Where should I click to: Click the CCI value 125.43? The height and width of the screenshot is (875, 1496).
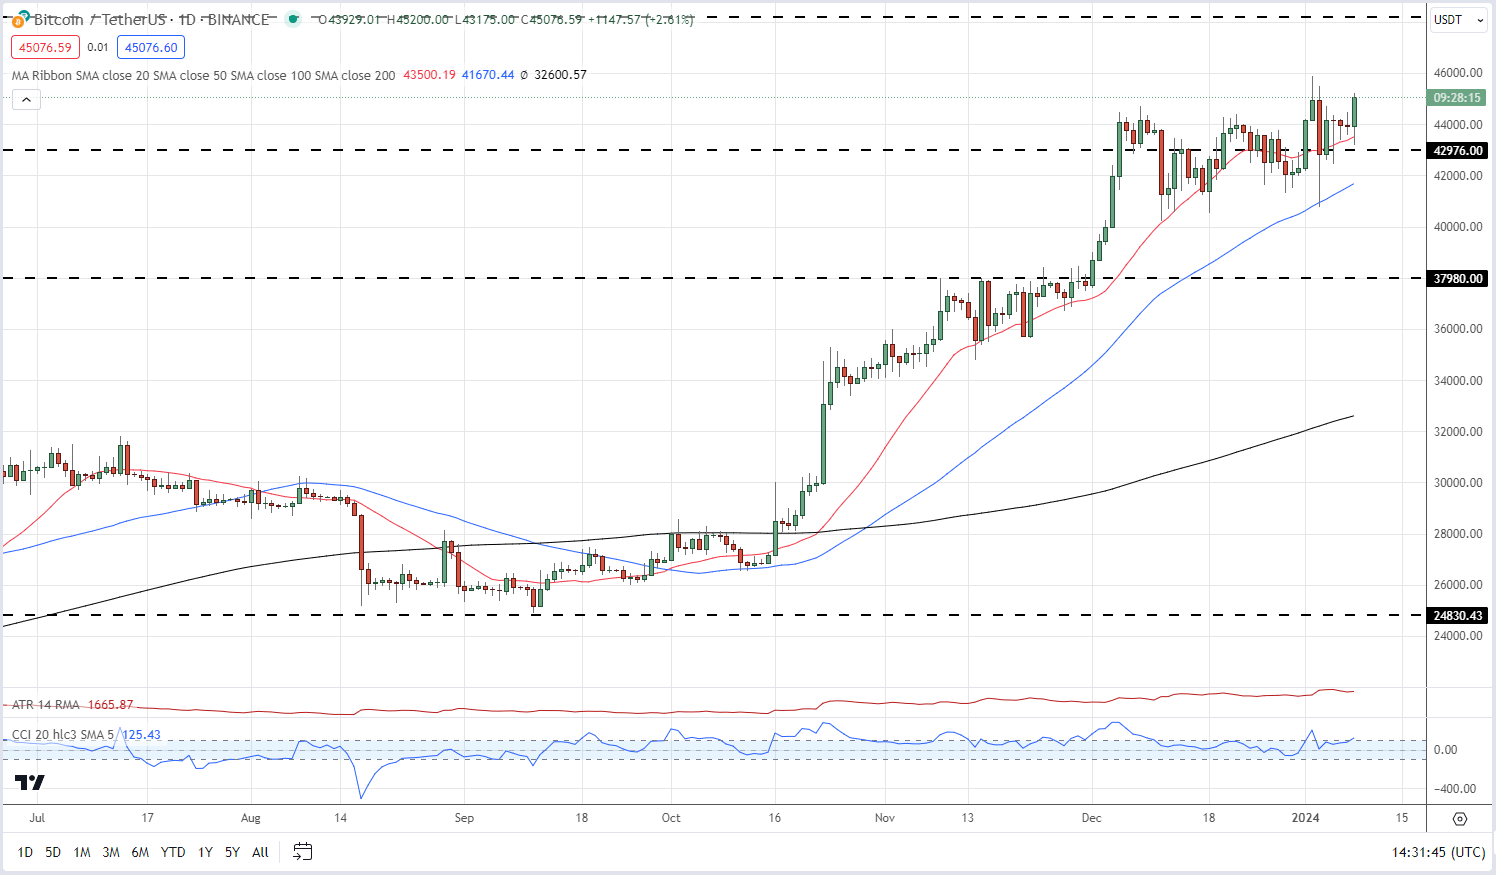coord(141,735)
